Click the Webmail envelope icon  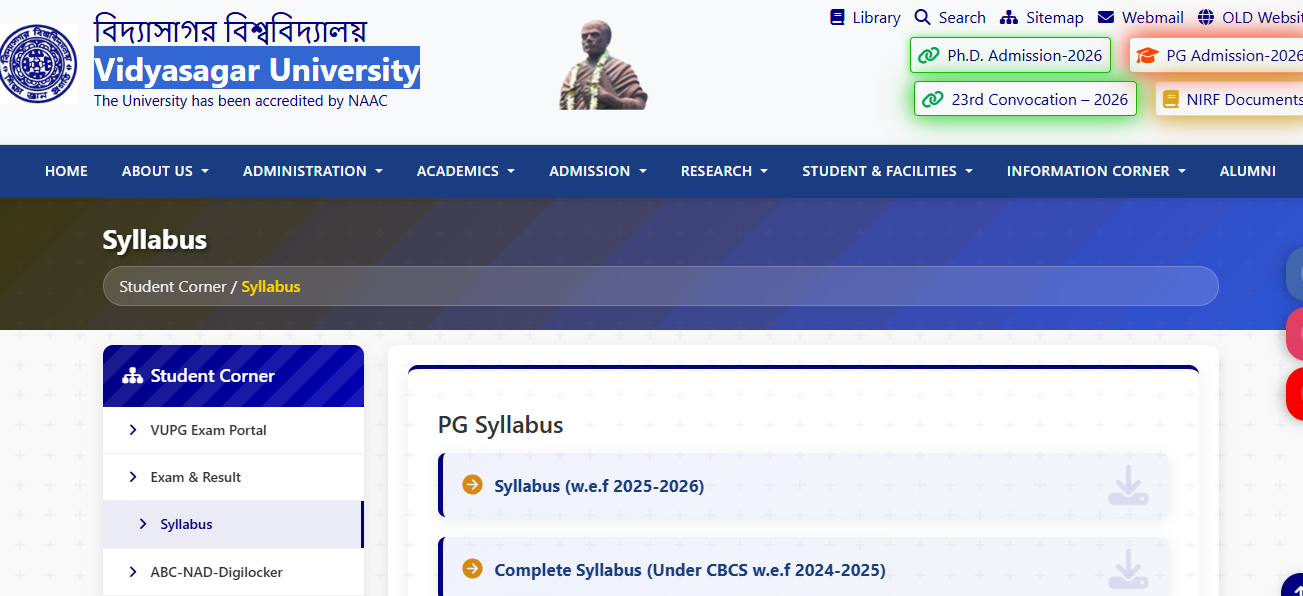[1106, 17]
